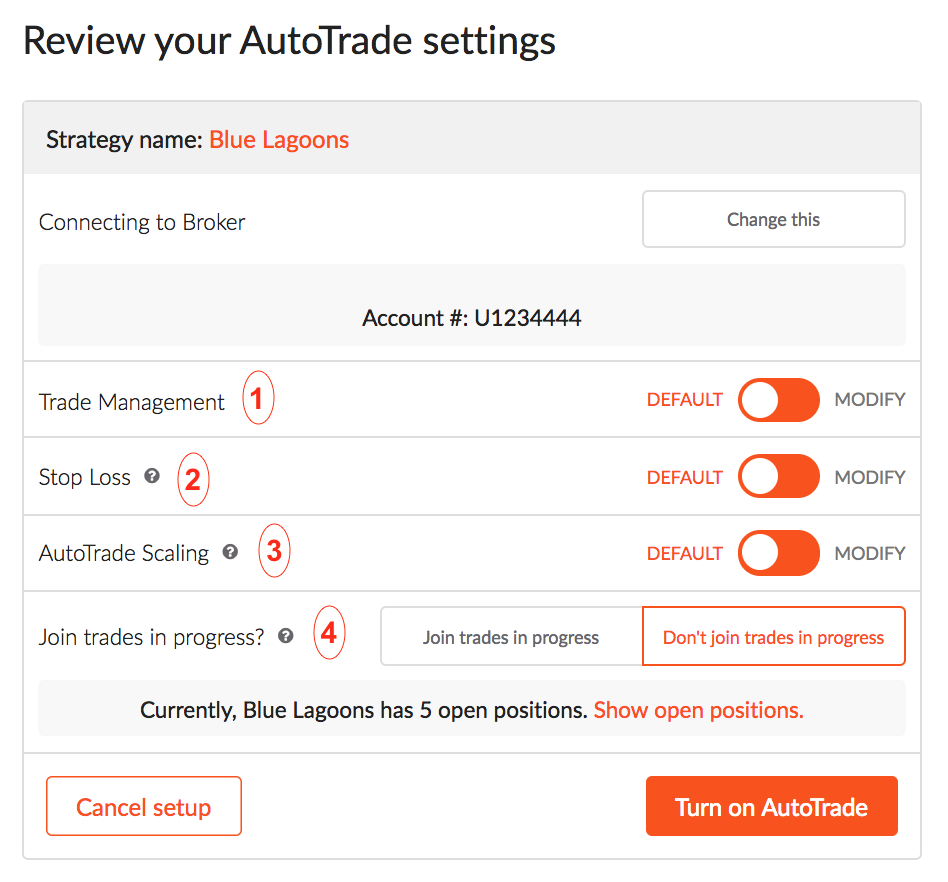
Task: Click the Change this broker button
Action: click(773, 219)
